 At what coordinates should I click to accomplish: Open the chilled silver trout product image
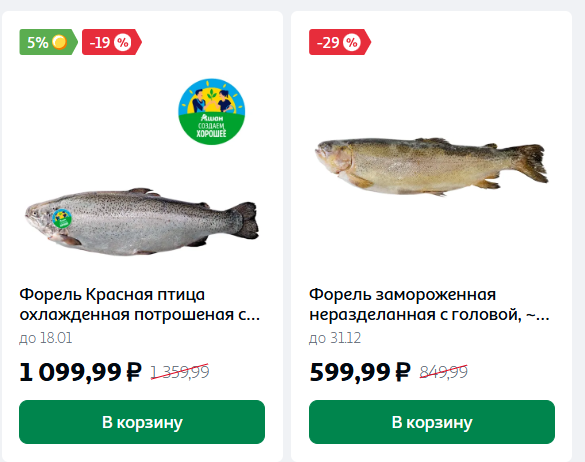tap(142, 222)
